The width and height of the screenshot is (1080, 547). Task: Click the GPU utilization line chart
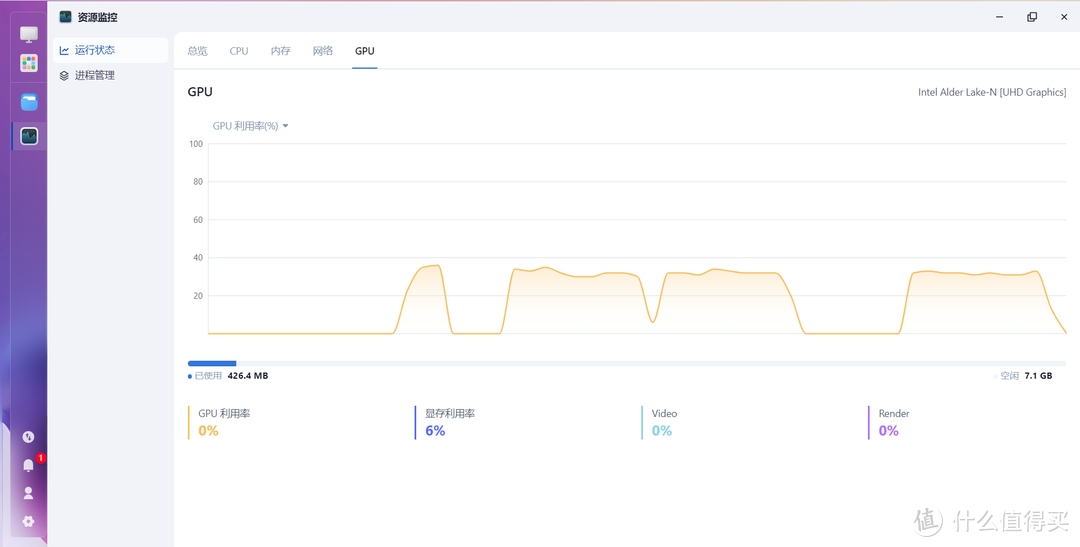click(x=637, y=238)
